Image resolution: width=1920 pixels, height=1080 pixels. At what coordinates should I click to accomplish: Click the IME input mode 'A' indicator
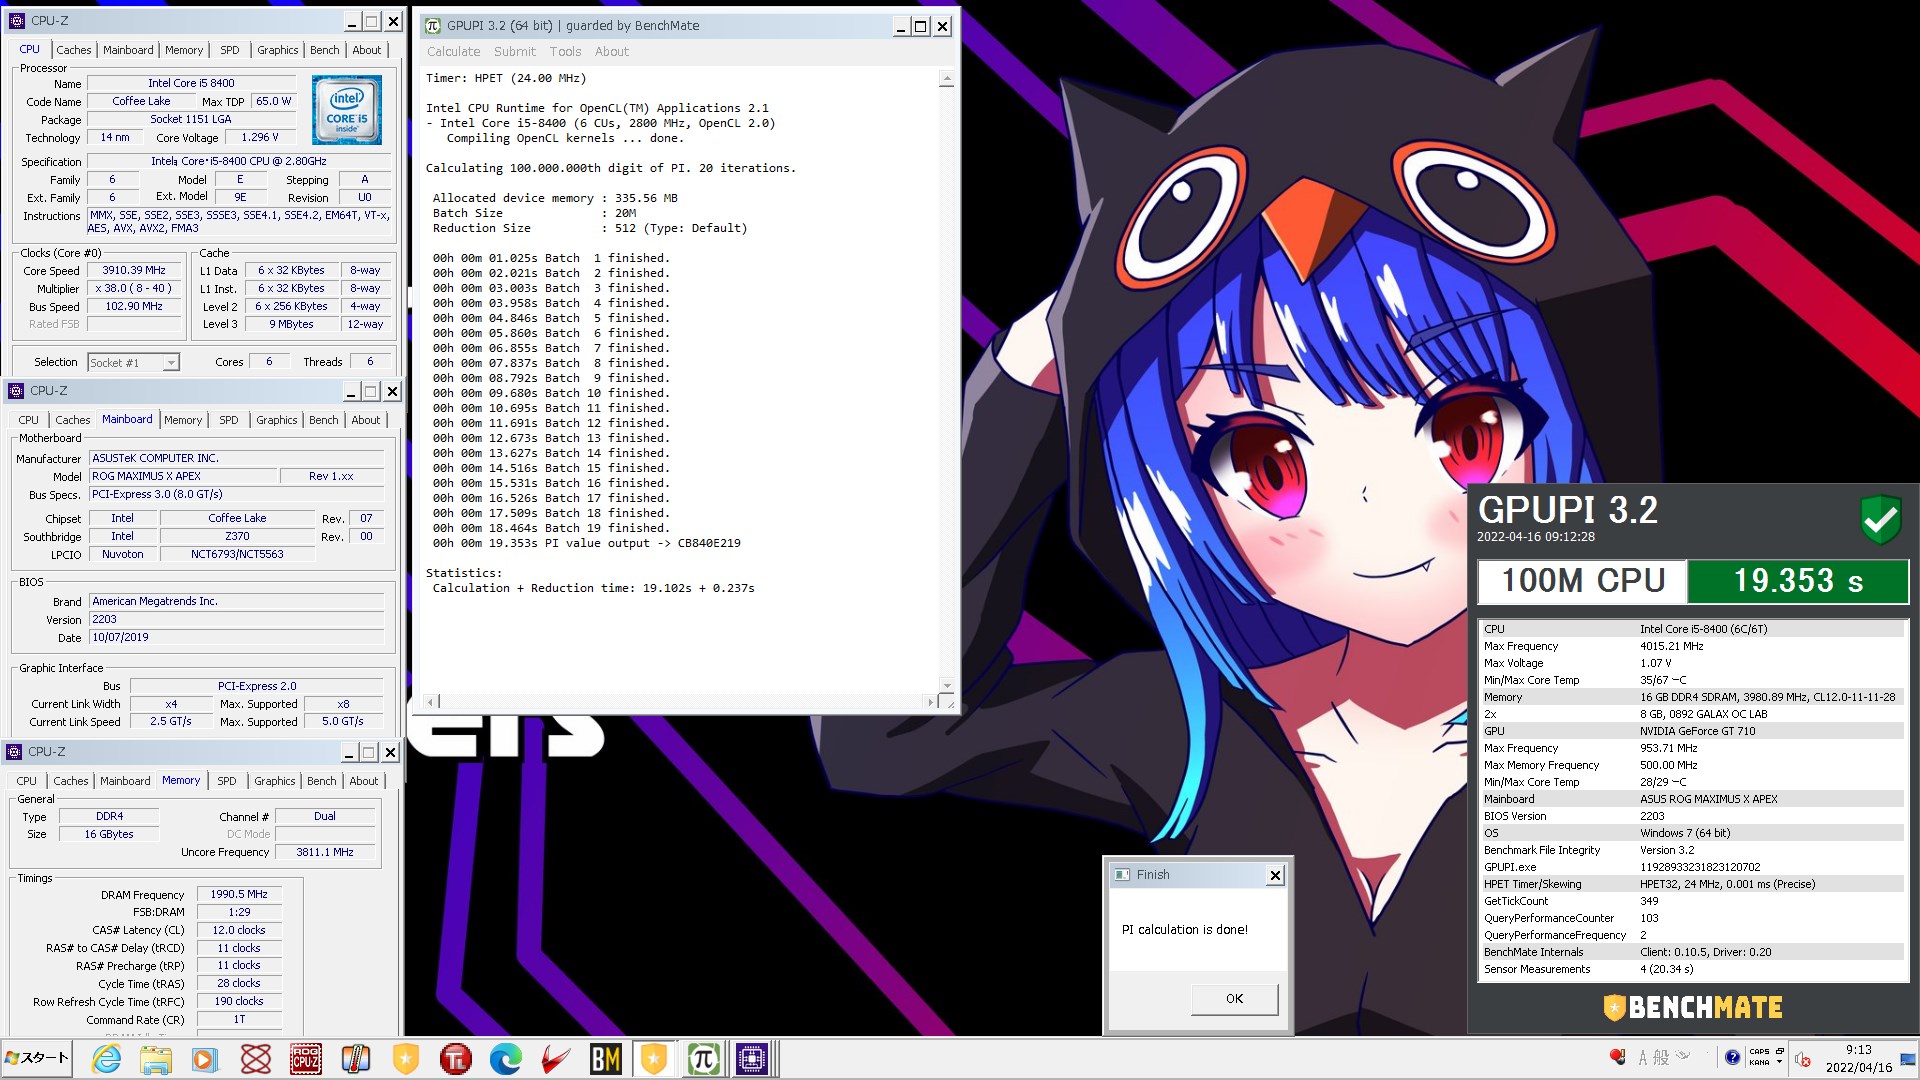(x=1642, y=1057)
